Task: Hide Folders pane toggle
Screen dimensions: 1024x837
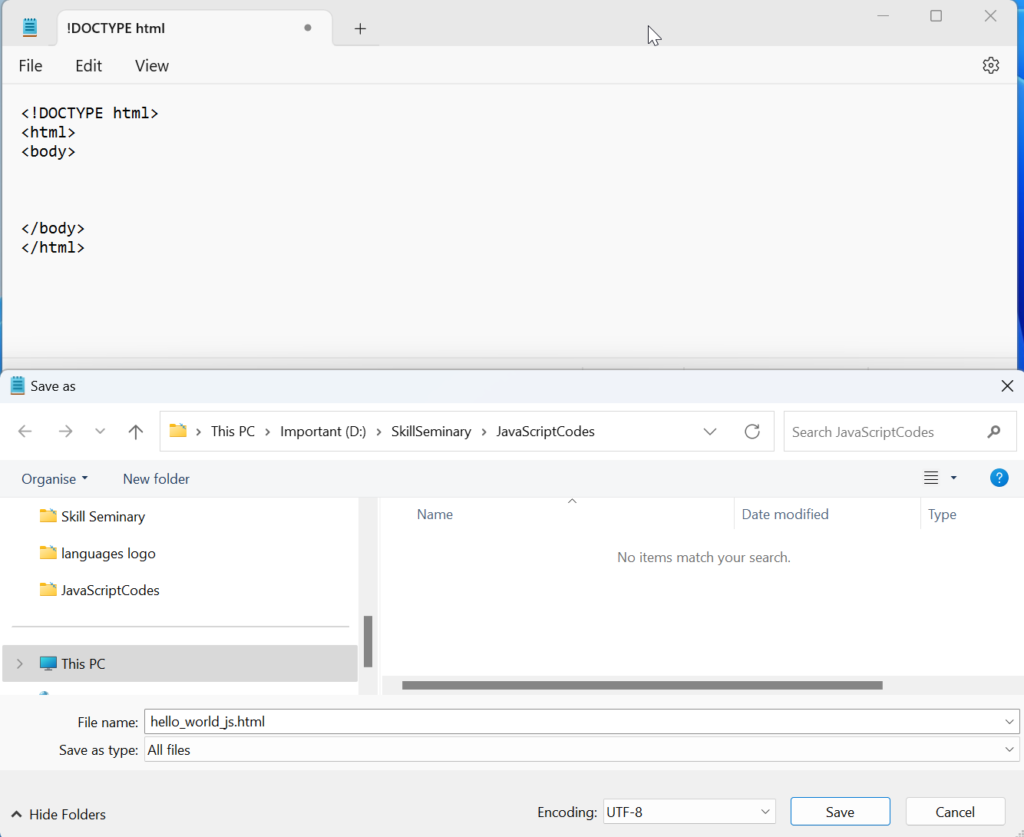Action: click(x=59, y=814)
